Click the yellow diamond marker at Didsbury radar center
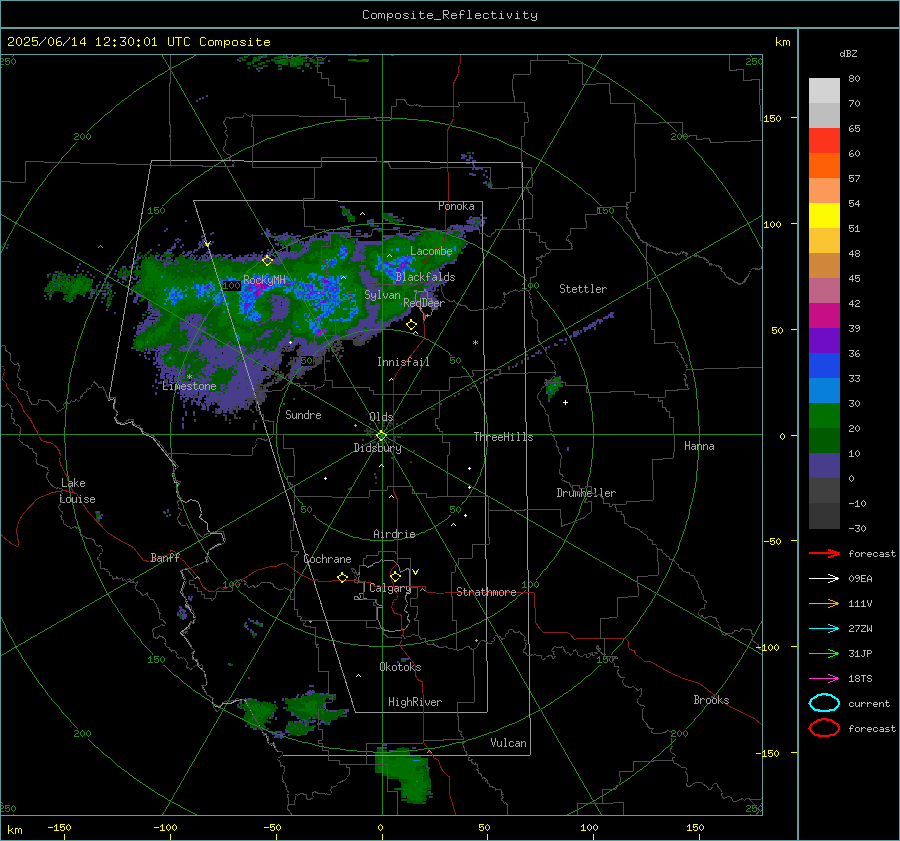Viewport: 900px width, 841px height. 382,436
